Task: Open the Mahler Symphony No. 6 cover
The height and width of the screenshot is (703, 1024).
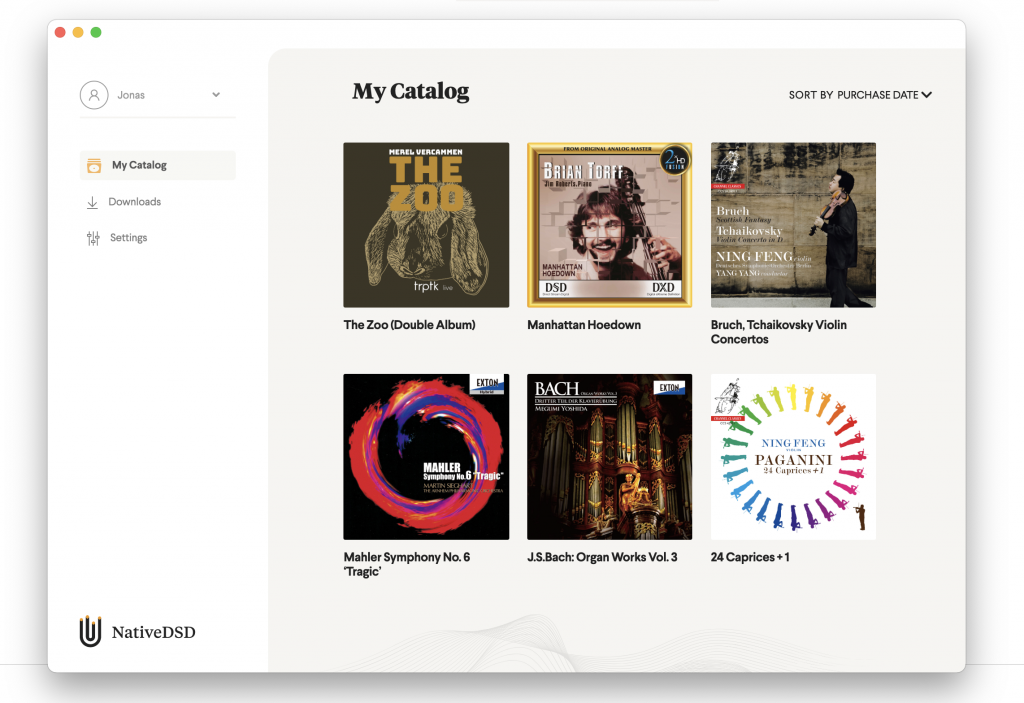Action: pyautogui.click(x=426, y=457)
